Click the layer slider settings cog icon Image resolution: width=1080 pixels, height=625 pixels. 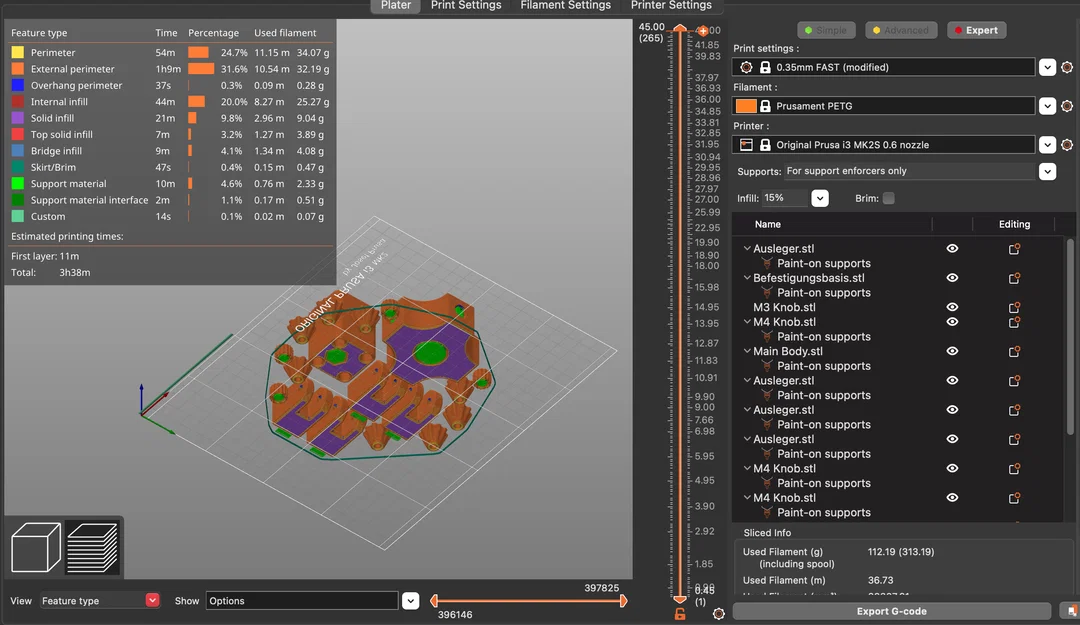click(x=718, y=613)
